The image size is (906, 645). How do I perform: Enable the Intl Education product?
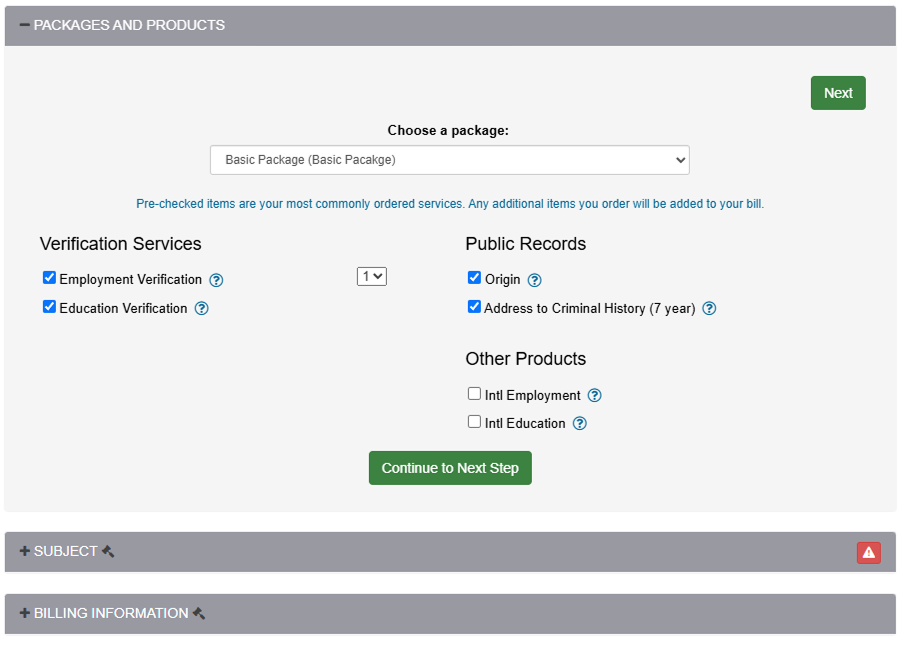[x=474, y=421]
